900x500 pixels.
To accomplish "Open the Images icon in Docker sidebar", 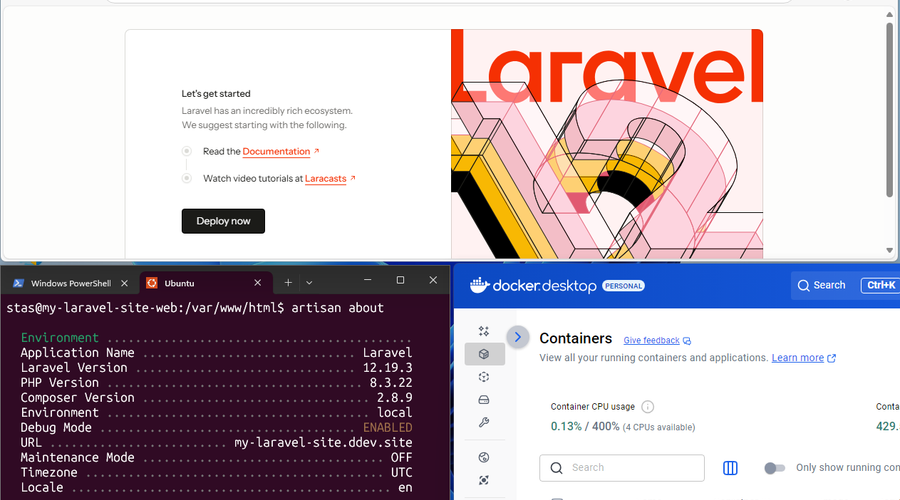I will coord(484,377).
